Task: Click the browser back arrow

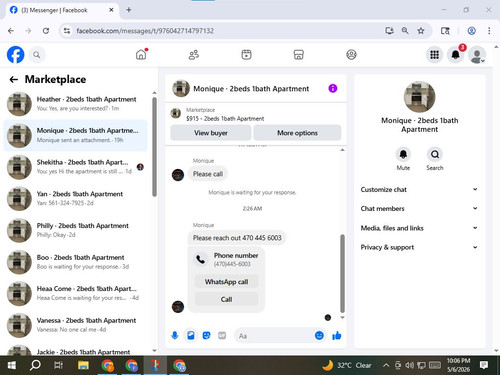Action: pyautogui.click(x=11, y=31)
